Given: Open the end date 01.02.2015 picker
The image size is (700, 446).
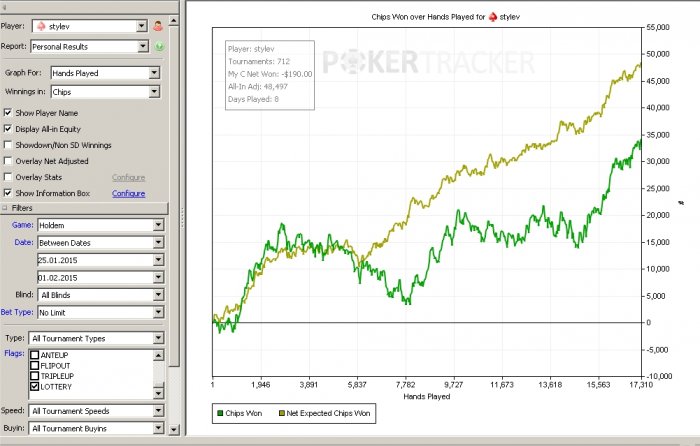Looking at the screenshot, I should pos(158,277).
